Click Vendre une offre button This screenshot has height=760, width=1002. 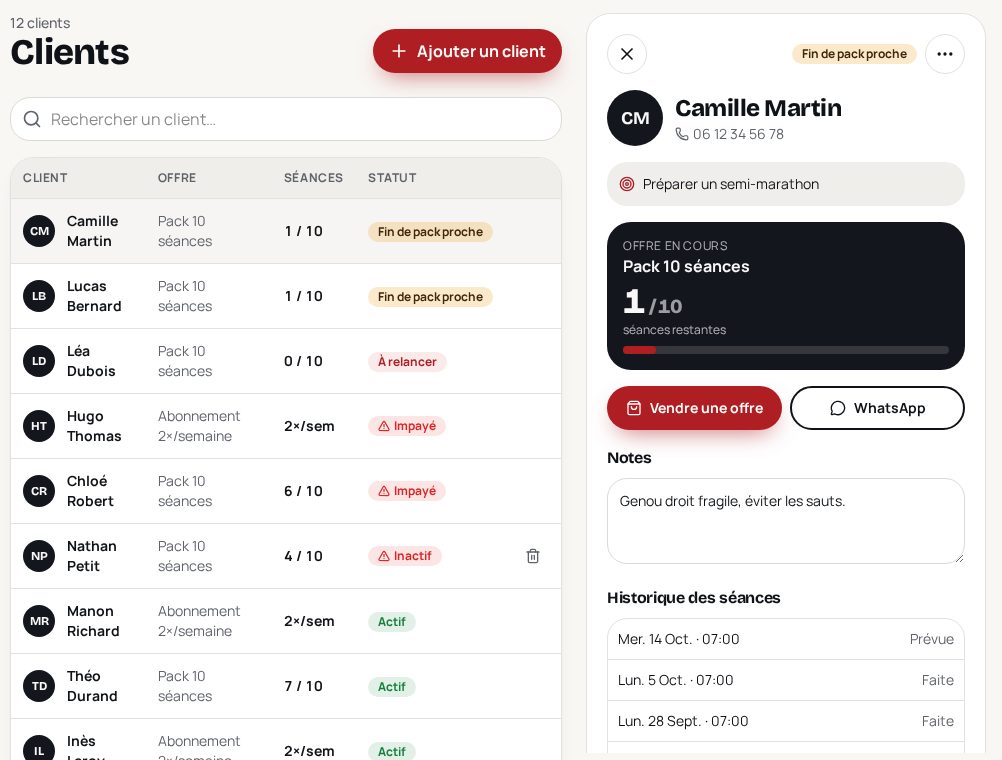[694, 408]
